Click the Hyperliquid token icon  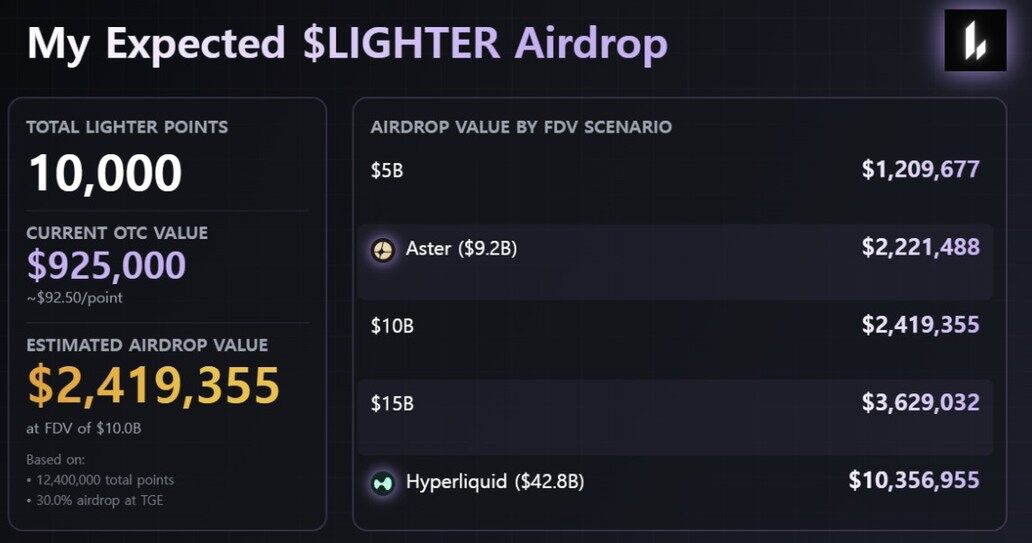[x=383, y=482]
